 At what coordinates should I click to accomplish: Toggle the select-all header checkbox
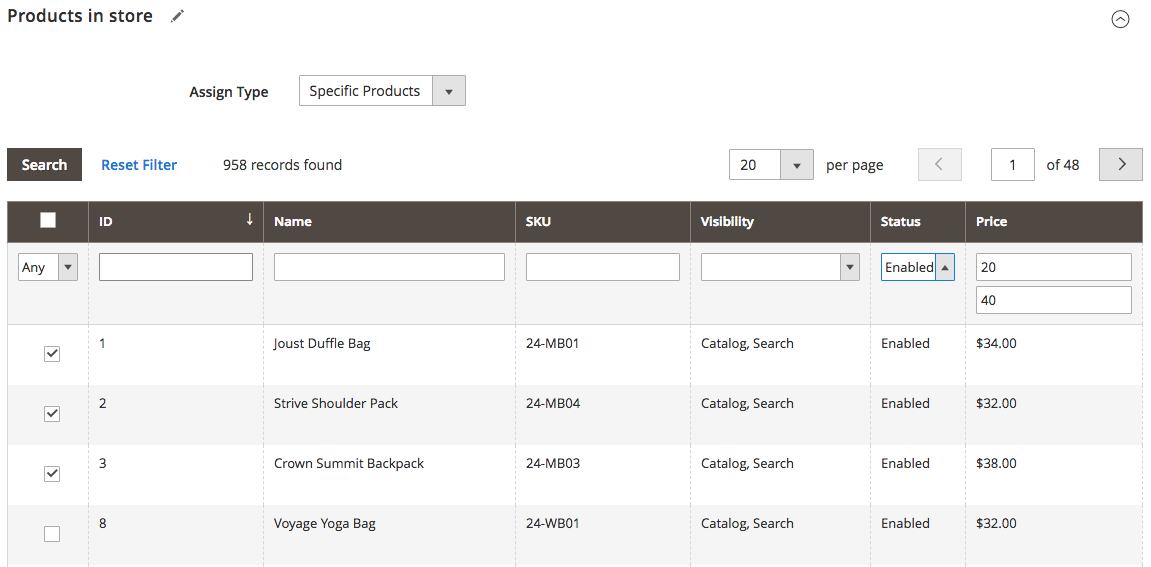(x=48, y=220)
